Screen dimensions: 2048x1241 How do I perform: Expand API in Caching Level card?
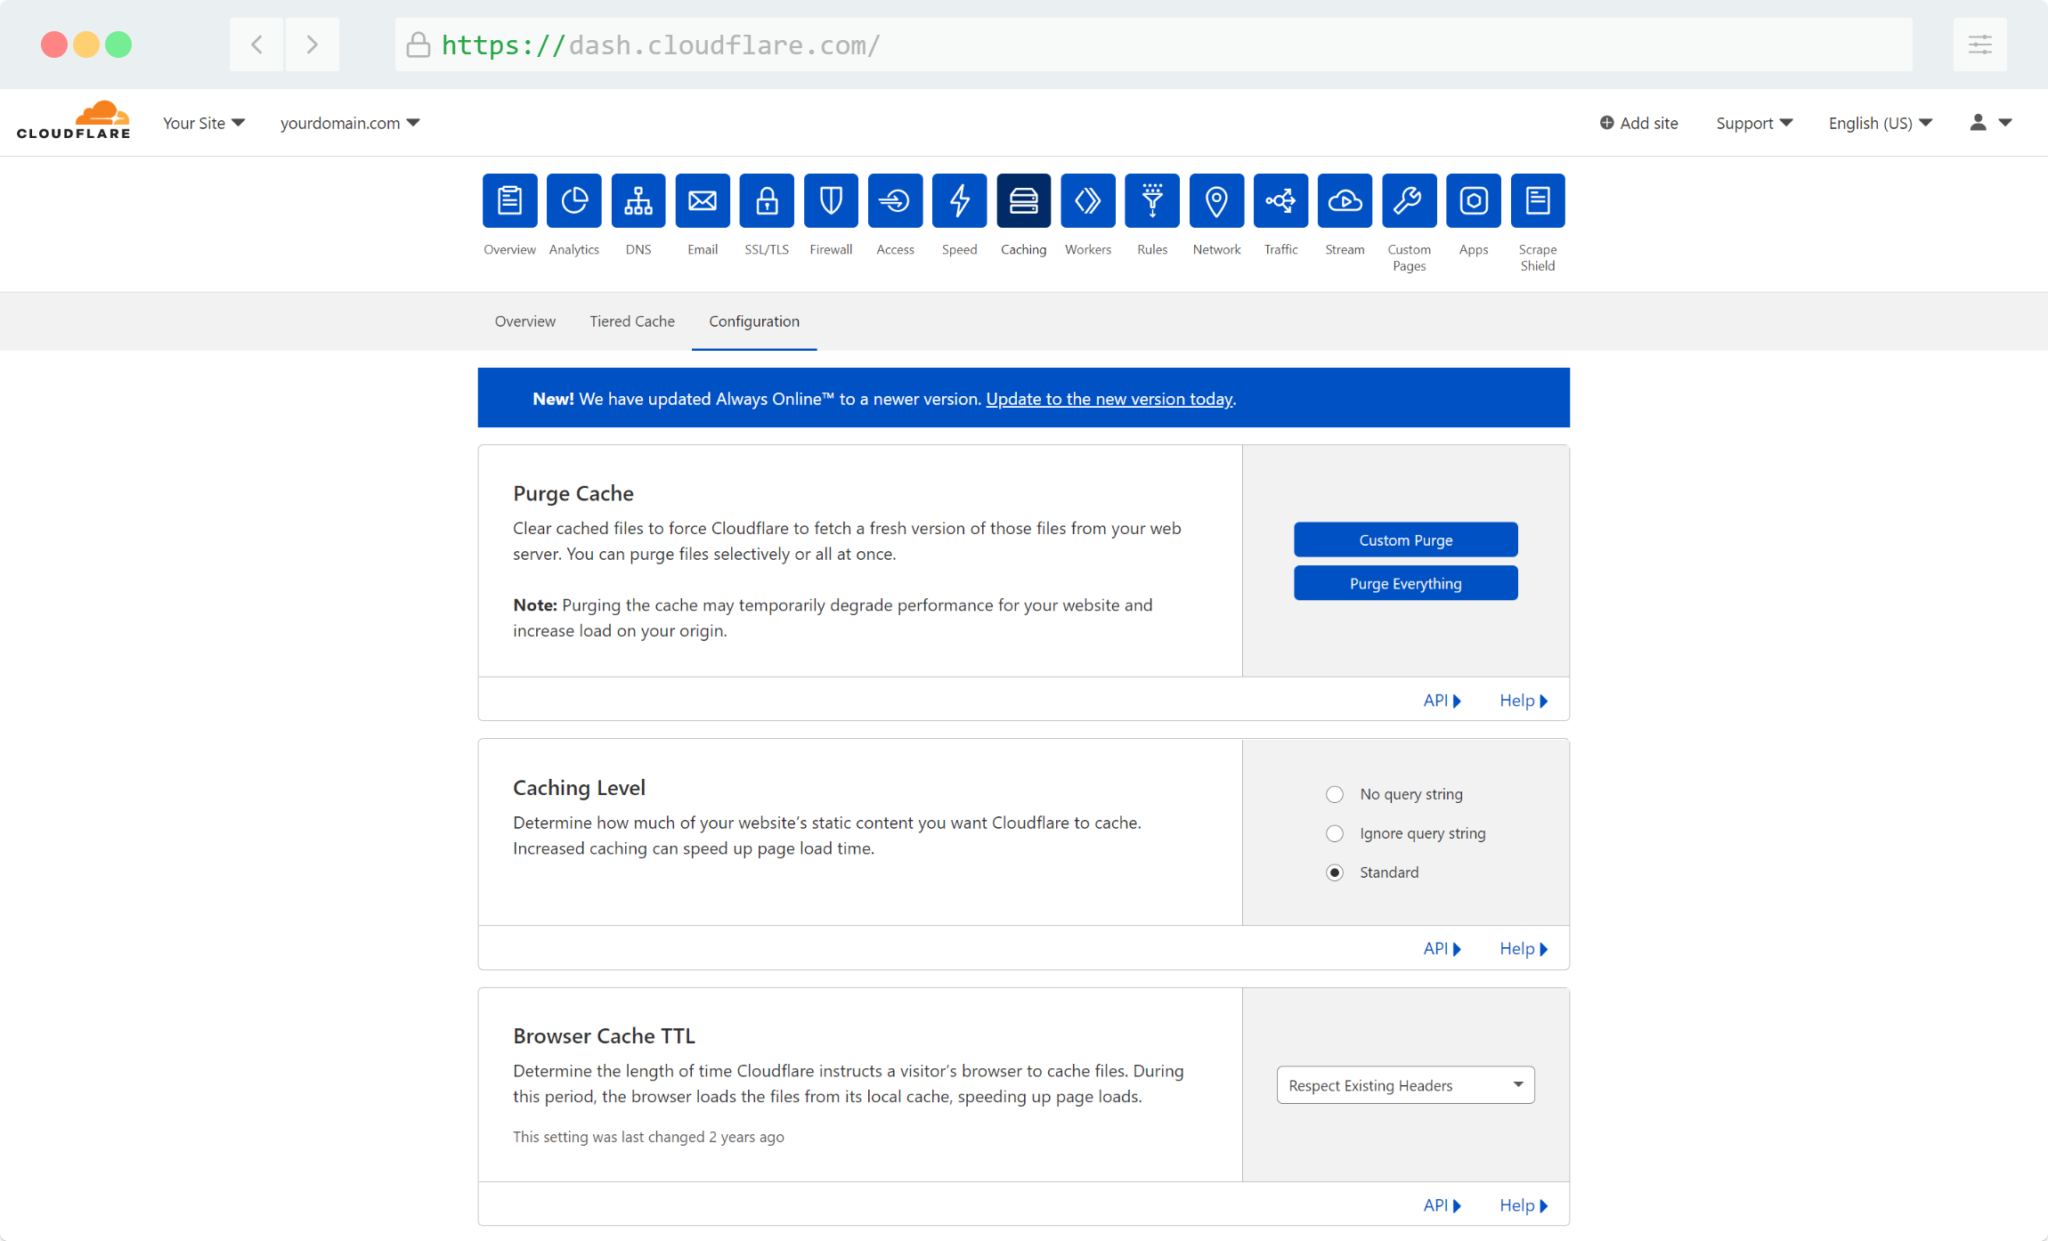1442,948
